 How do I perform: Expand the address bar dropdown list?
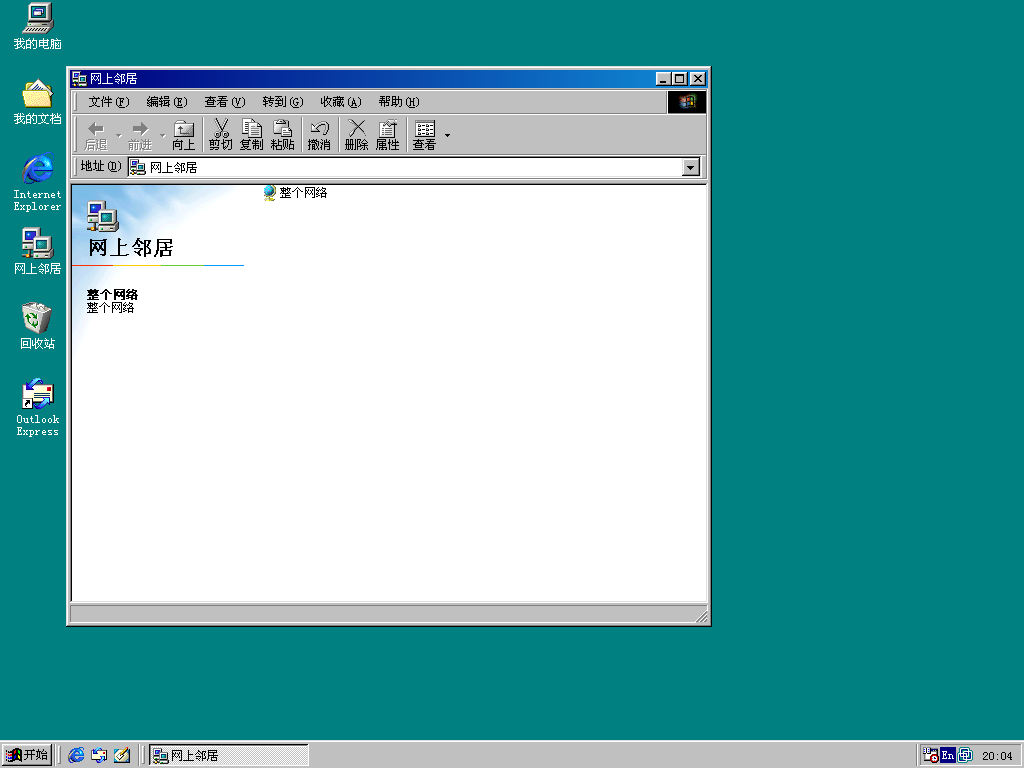690,167
